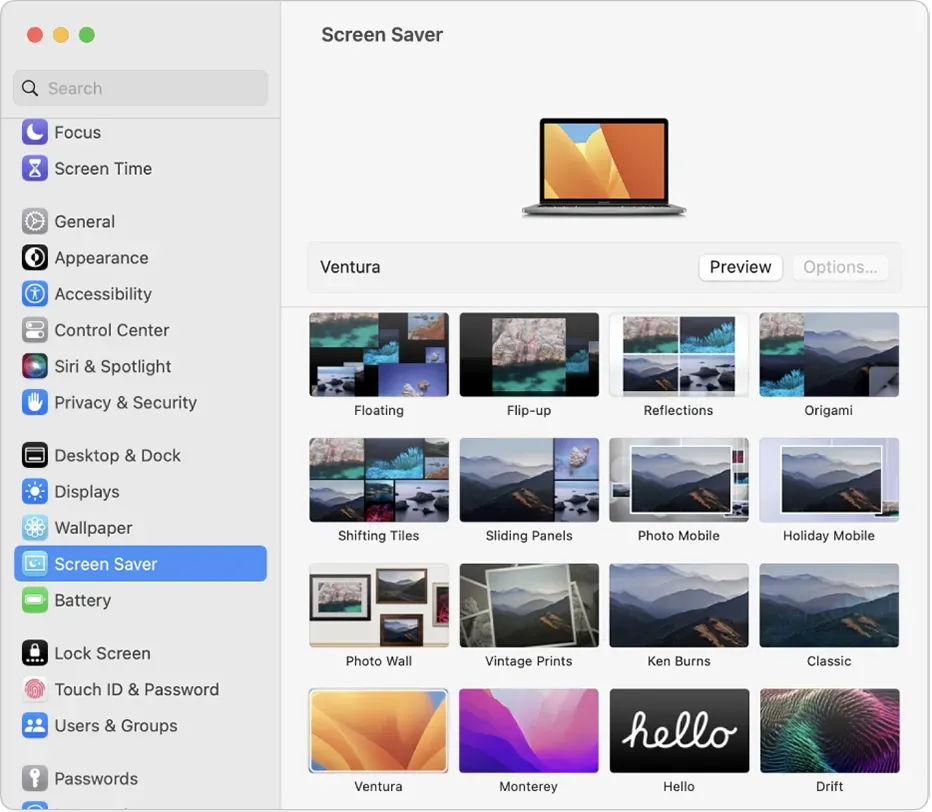Image resolution: width=932 pixels, height=812 pixels.
Task: Click the Focus moon icon in sidebar
Action: point(35,132)
